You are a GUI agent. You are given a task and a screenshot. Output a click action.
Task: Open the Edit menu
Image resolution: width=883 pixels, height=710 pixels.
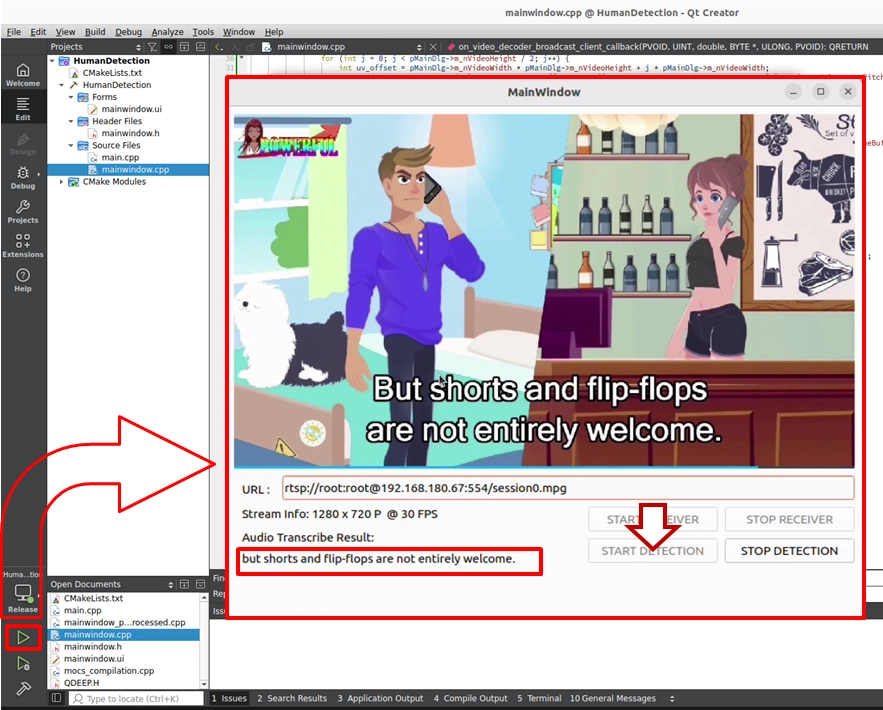[38, 32]
